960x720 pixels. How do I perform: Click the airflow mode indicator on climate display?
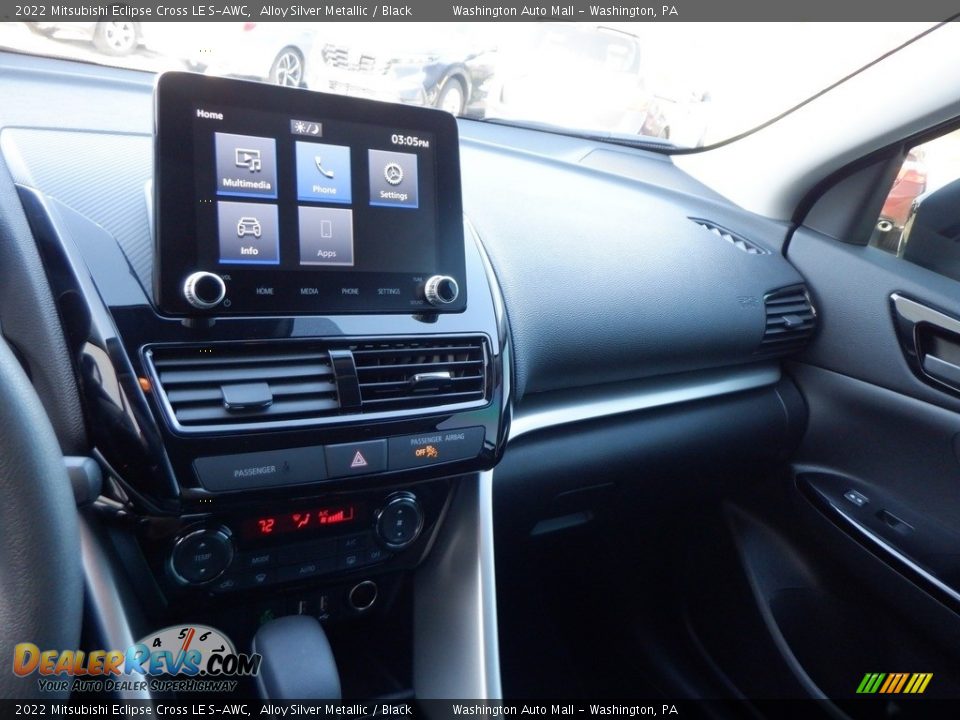pyautogui.click(x=301, y=520)
